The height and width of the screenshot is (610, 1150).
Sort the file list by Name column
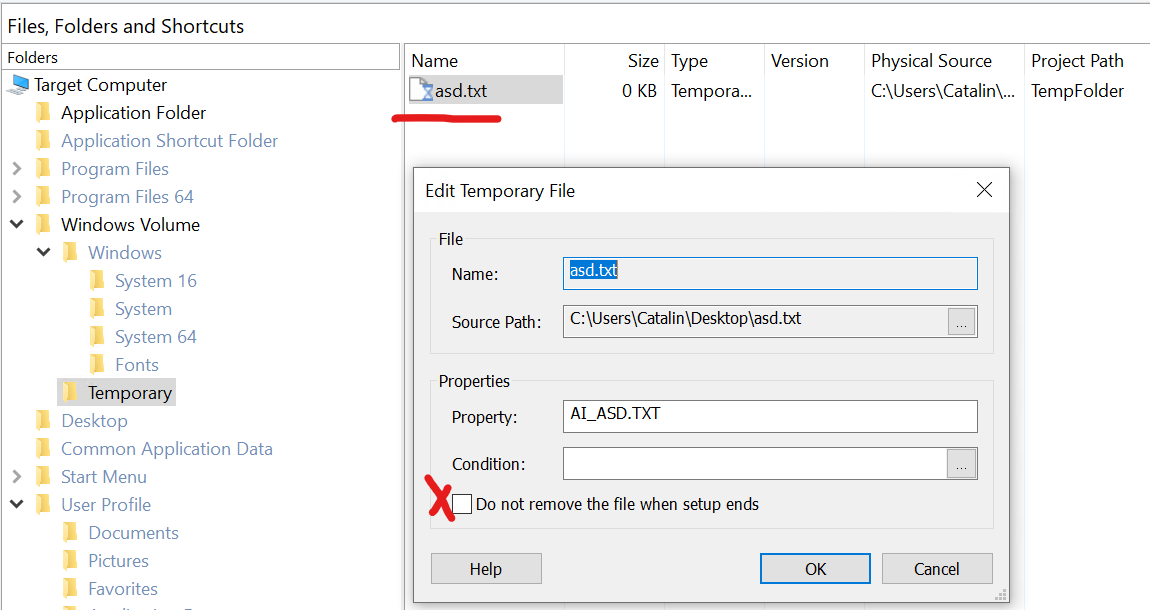[x=435, y=61]
